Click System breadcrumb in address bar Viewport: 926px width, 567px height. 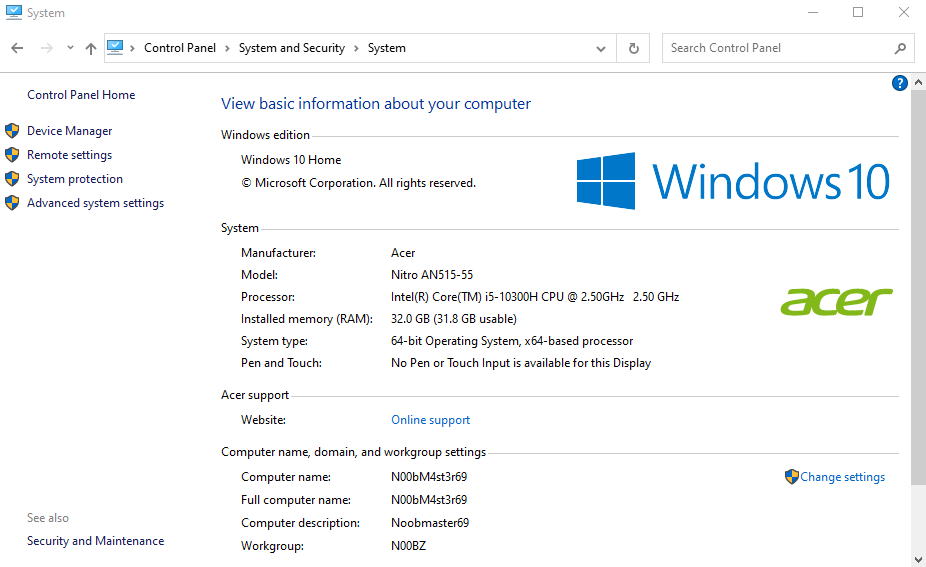pyautogui.click(x=387, y=48)
